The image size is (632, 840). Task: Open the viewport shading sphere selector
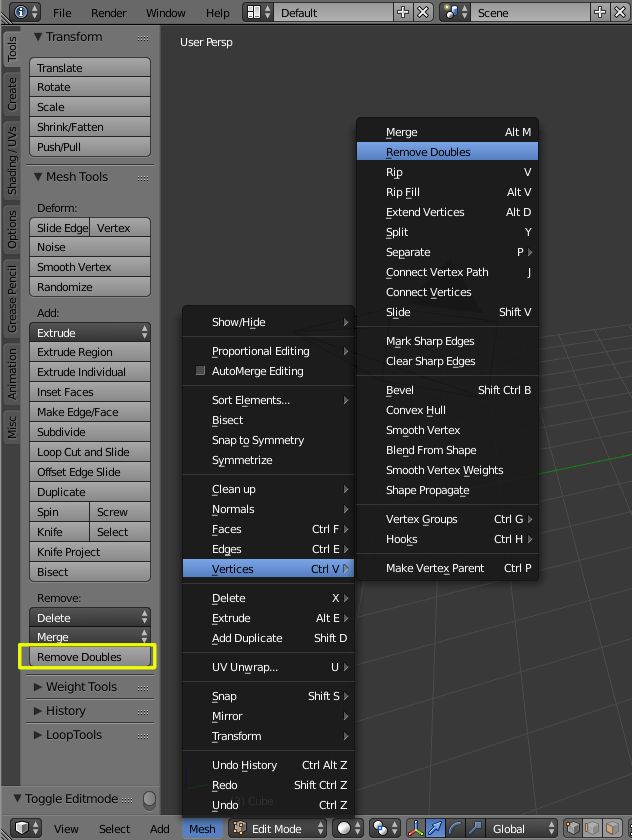point(349,828)
